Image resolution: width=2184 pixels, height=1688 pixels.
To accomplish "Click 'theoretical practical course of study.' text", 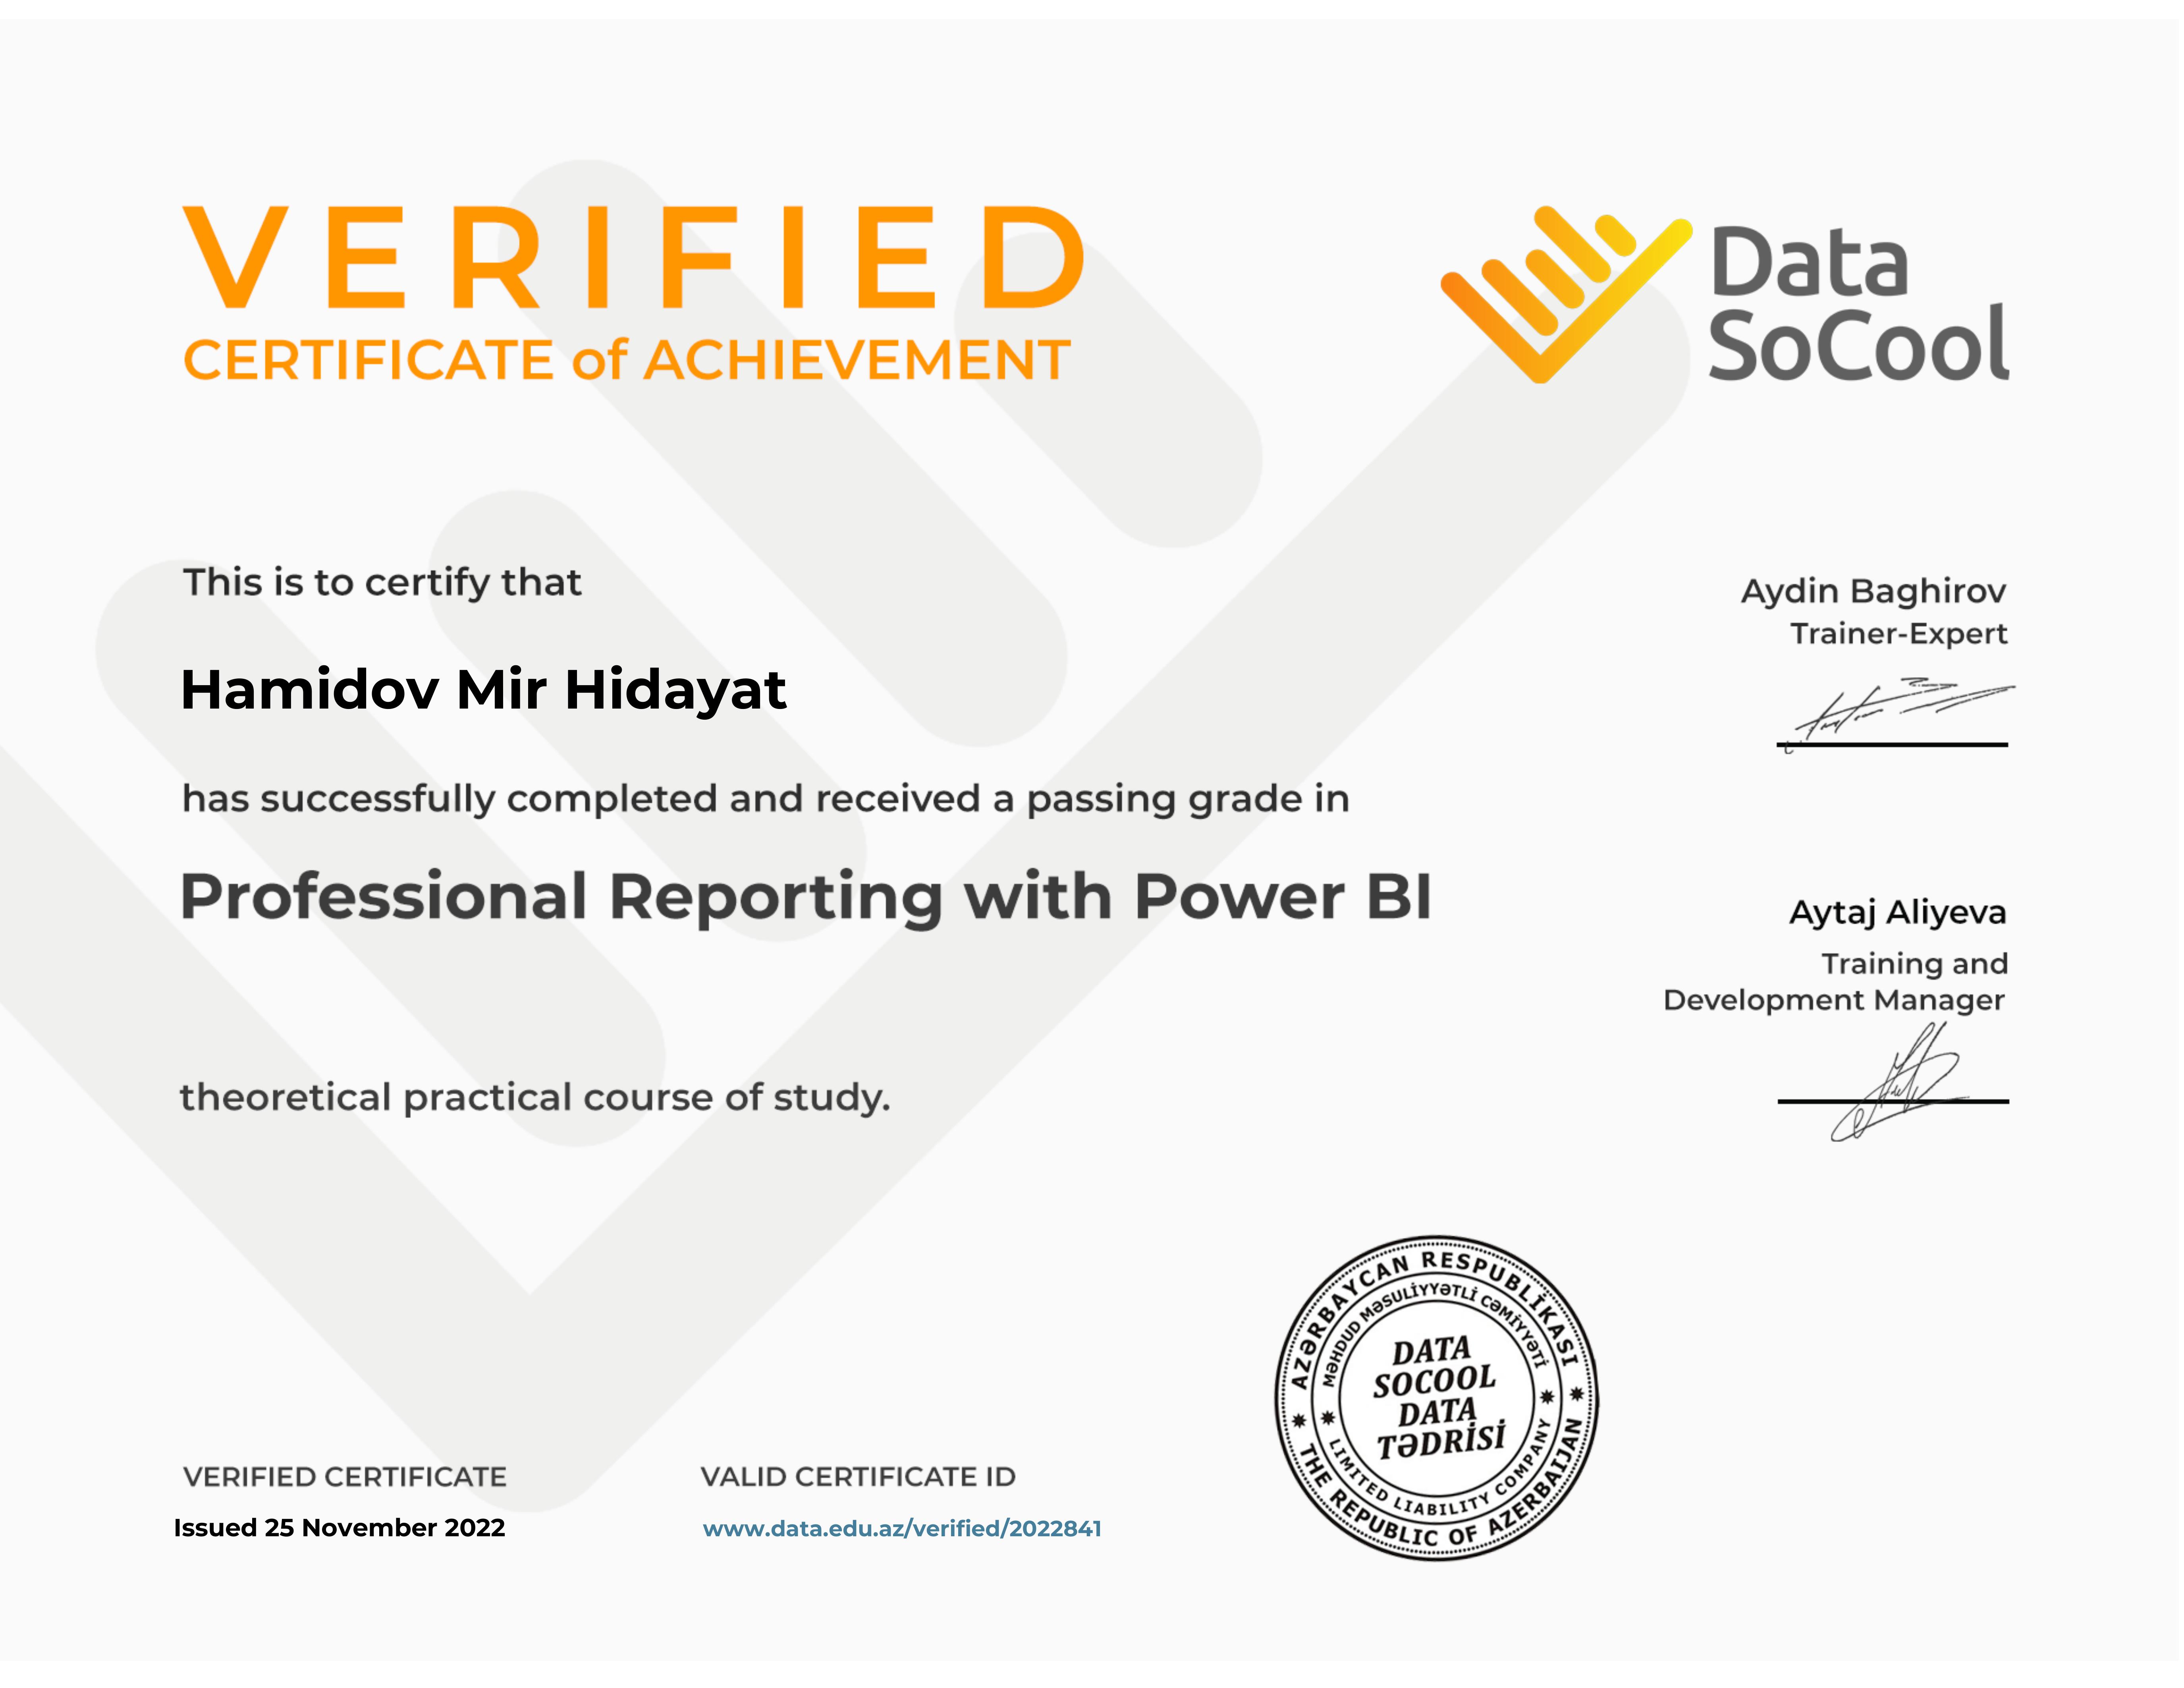I will [535, 1098].
